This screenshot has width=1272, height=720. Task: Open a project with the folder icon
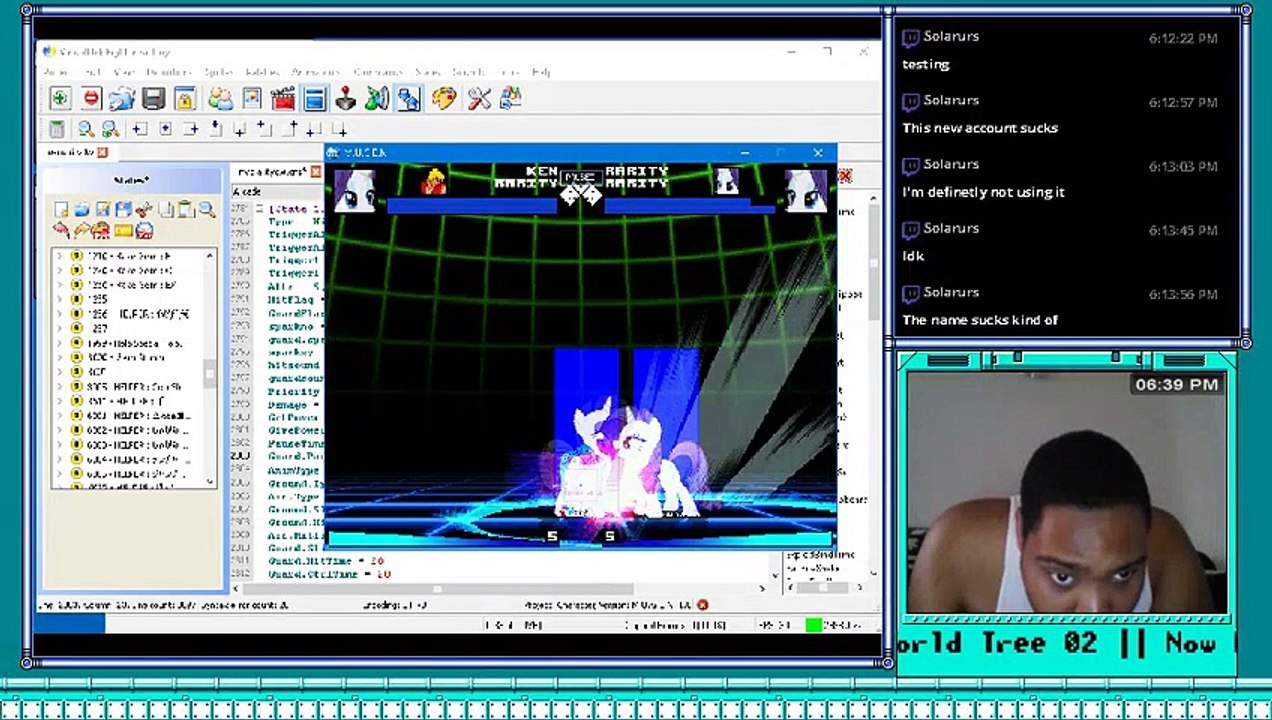click(122, 98)
